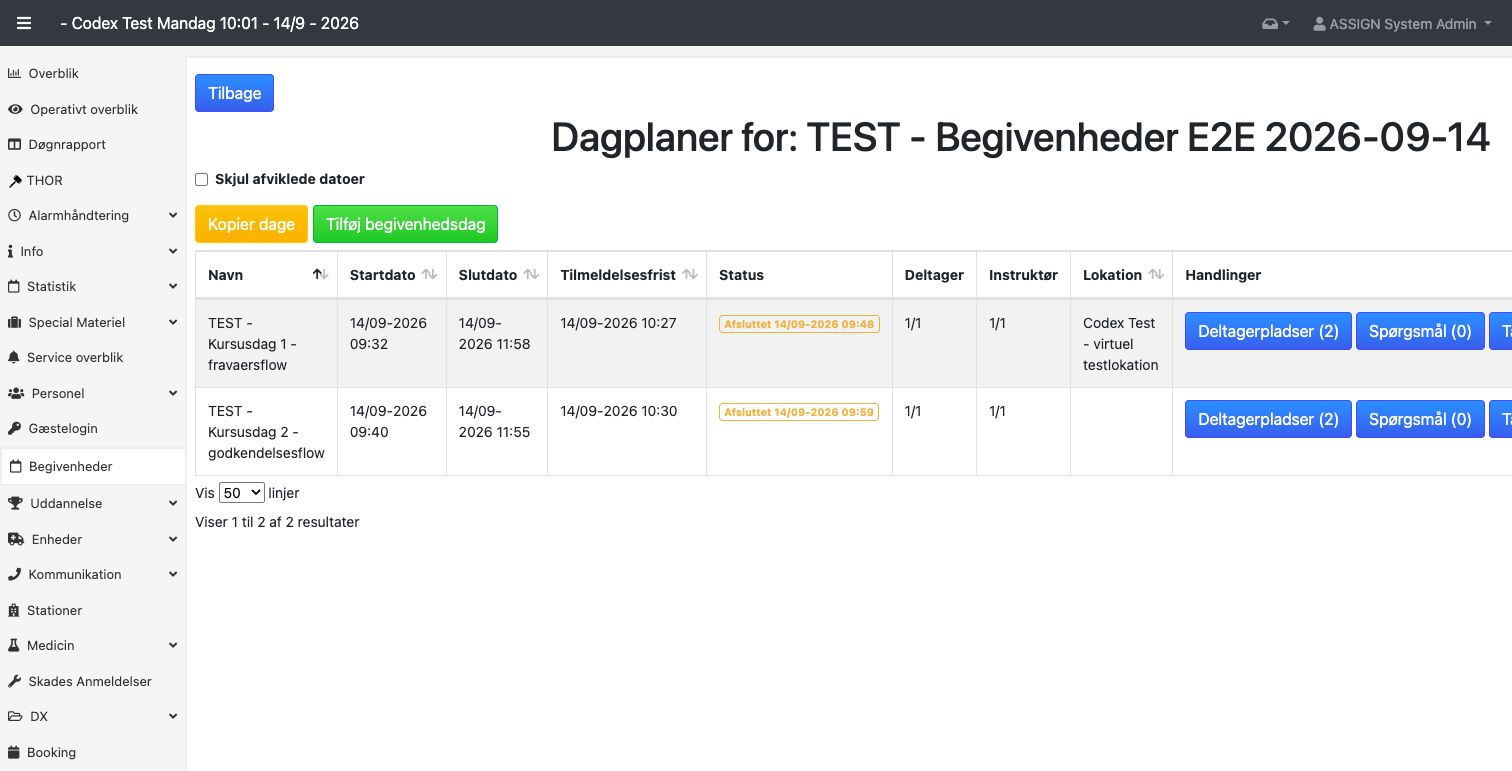This screenshot has width=1512, height=771.
Task: Expand the Personel sidebar section
Action: coord(92,393)
